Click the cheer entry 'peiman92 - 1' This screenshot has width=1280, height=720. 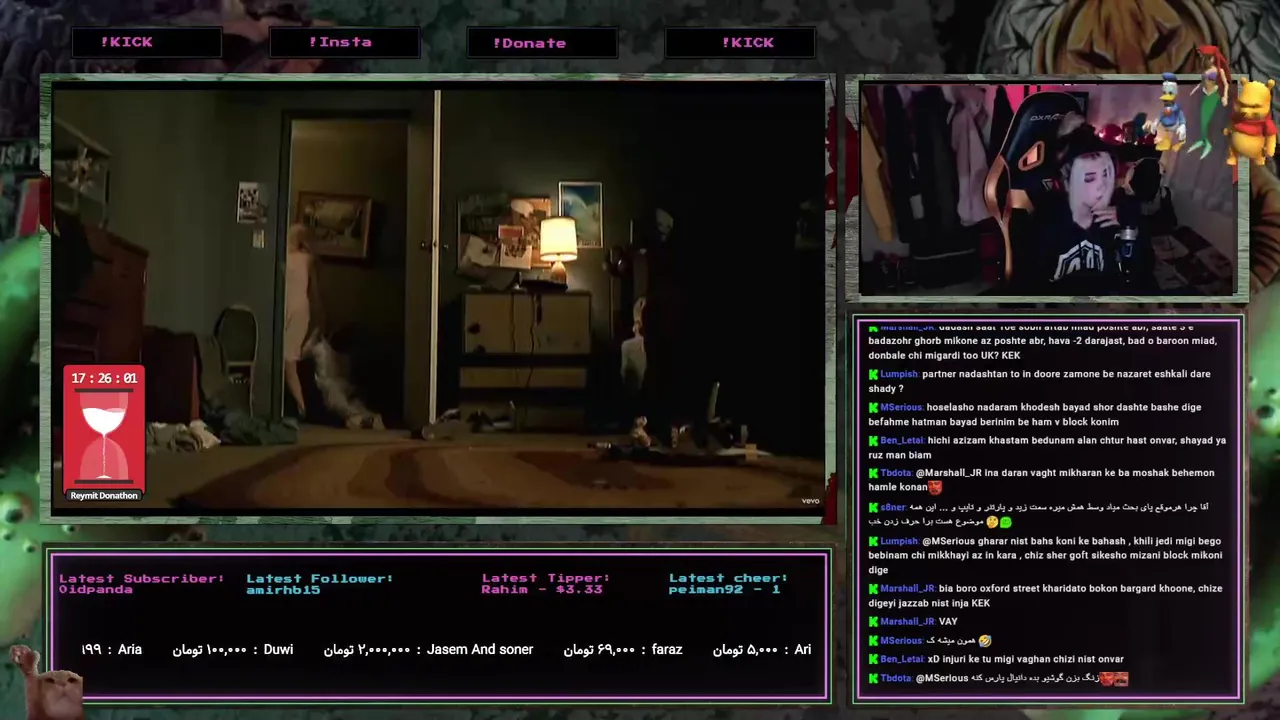coord(725,589)
